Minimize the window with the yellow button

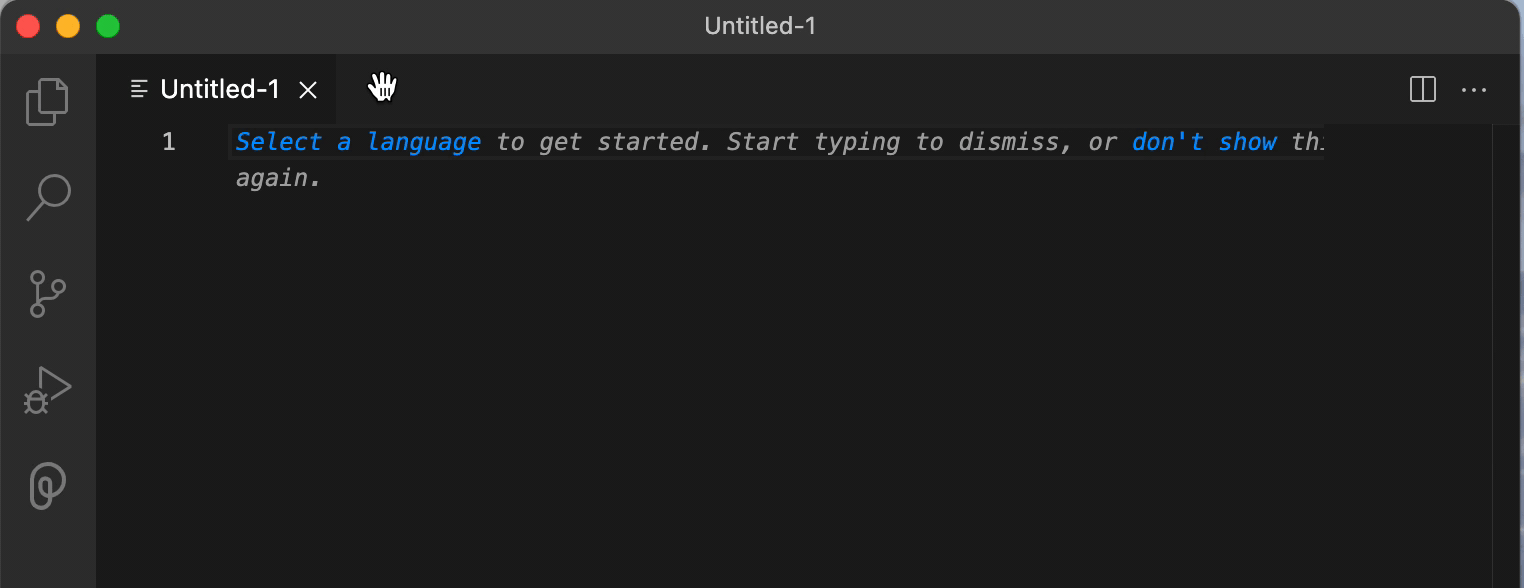tap(68, 26)
